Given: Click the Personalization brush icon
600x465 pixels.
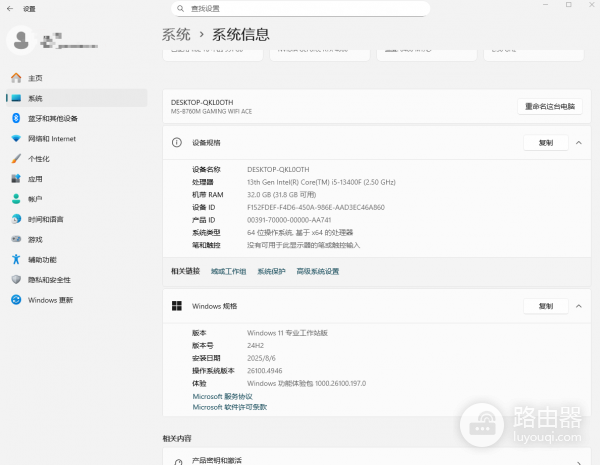Looking at the screenshot, I should 16,158.
